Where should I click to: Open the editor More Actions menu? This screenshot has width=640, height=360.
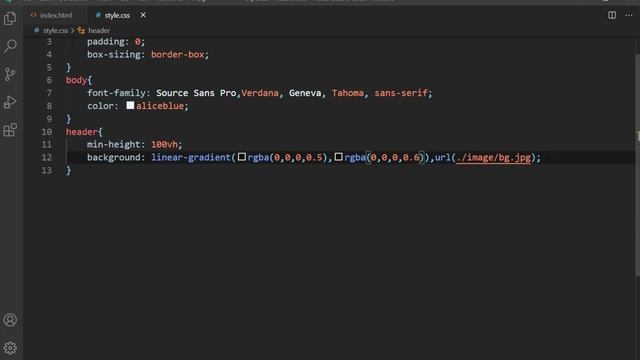629,16
